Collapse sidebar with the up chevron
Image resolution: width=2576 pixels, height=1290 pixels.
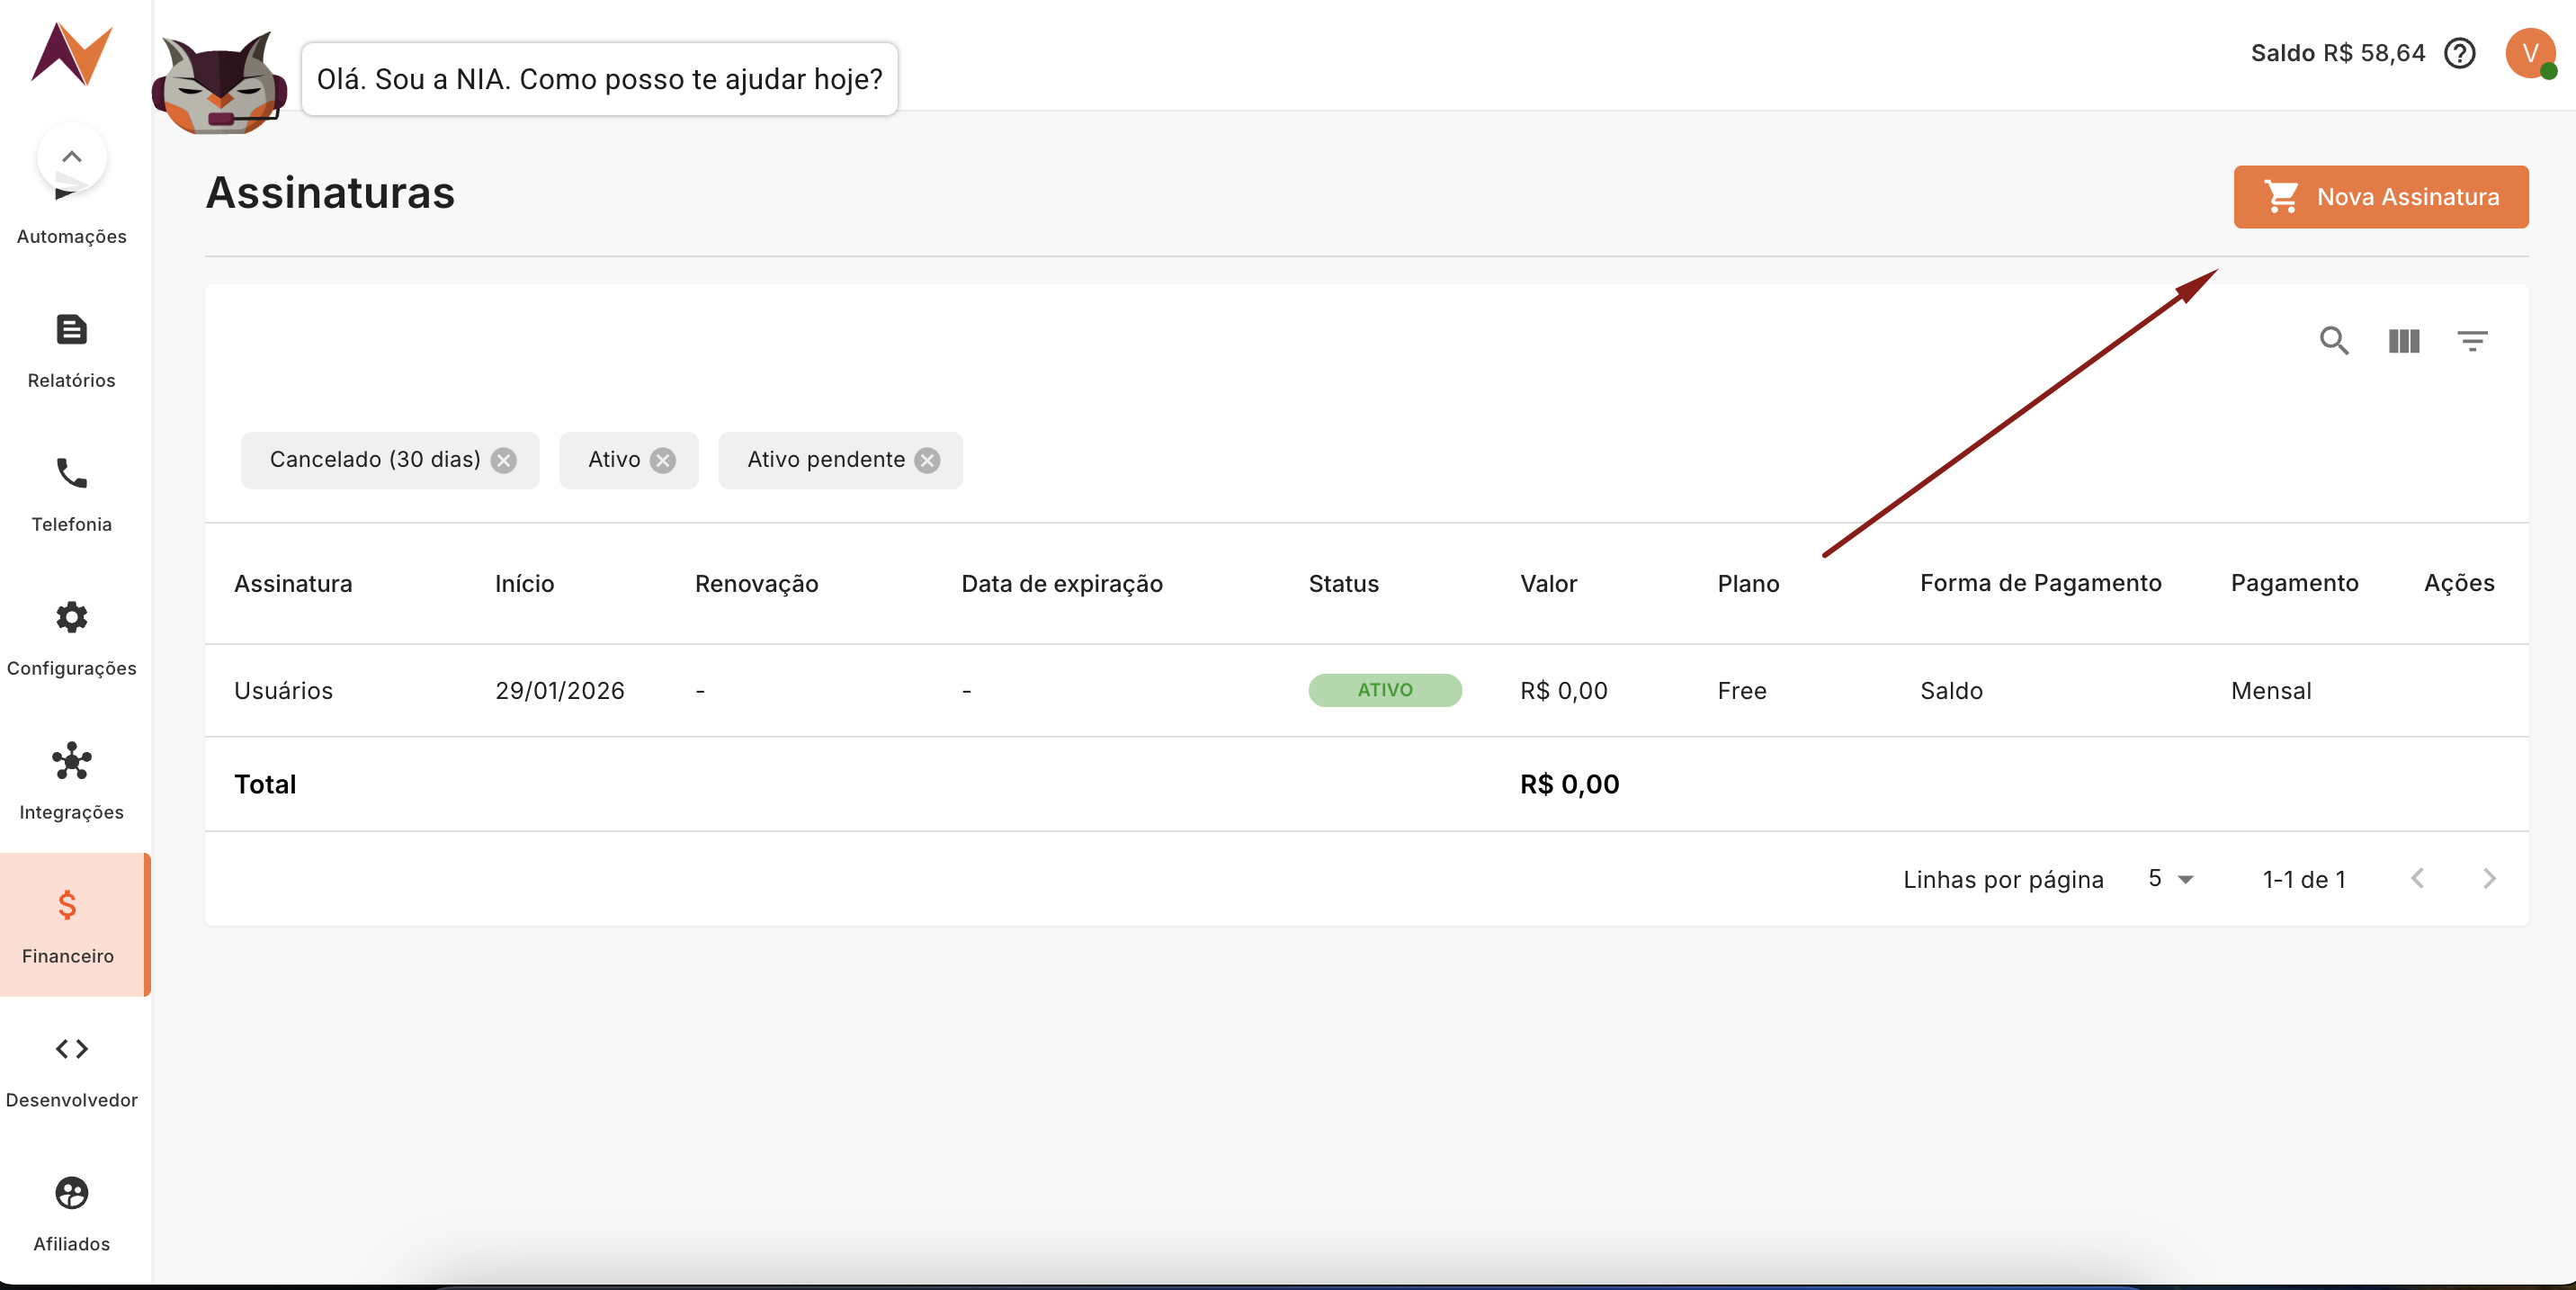click(x=71, y=157)
